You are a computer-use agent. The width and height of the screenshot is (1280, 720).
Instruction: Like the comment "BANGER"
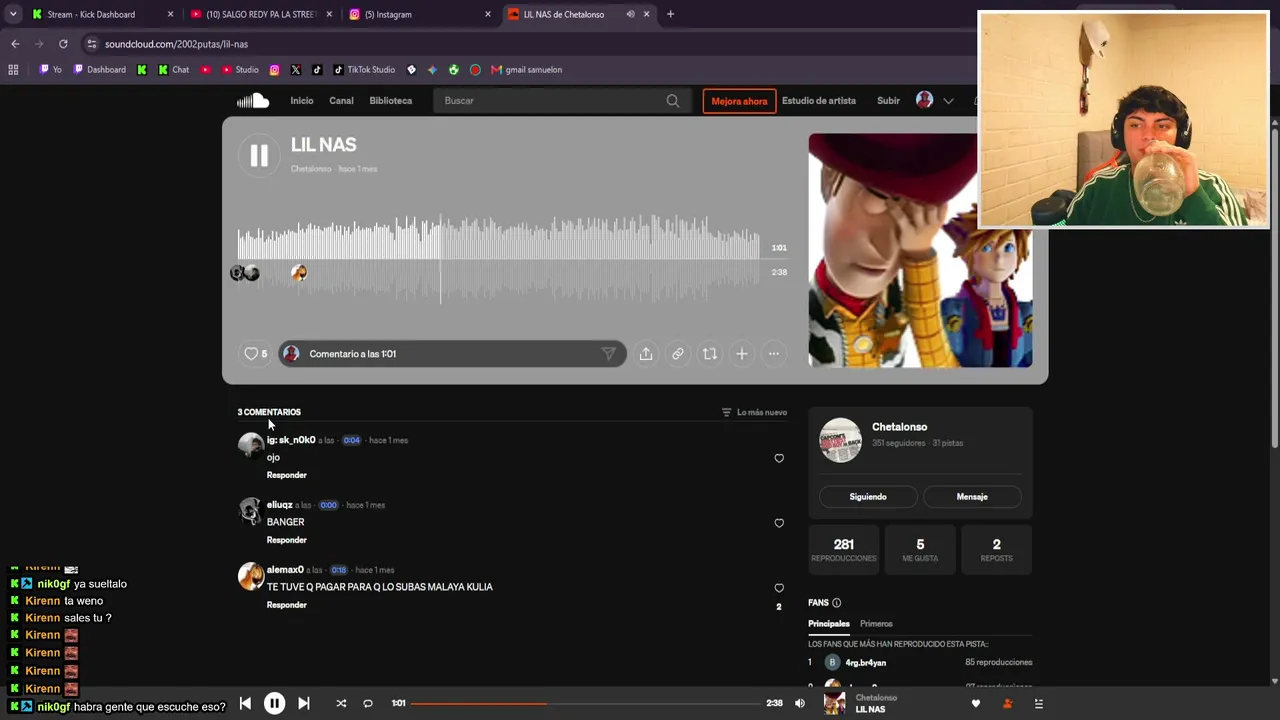(x=779, y=523)
